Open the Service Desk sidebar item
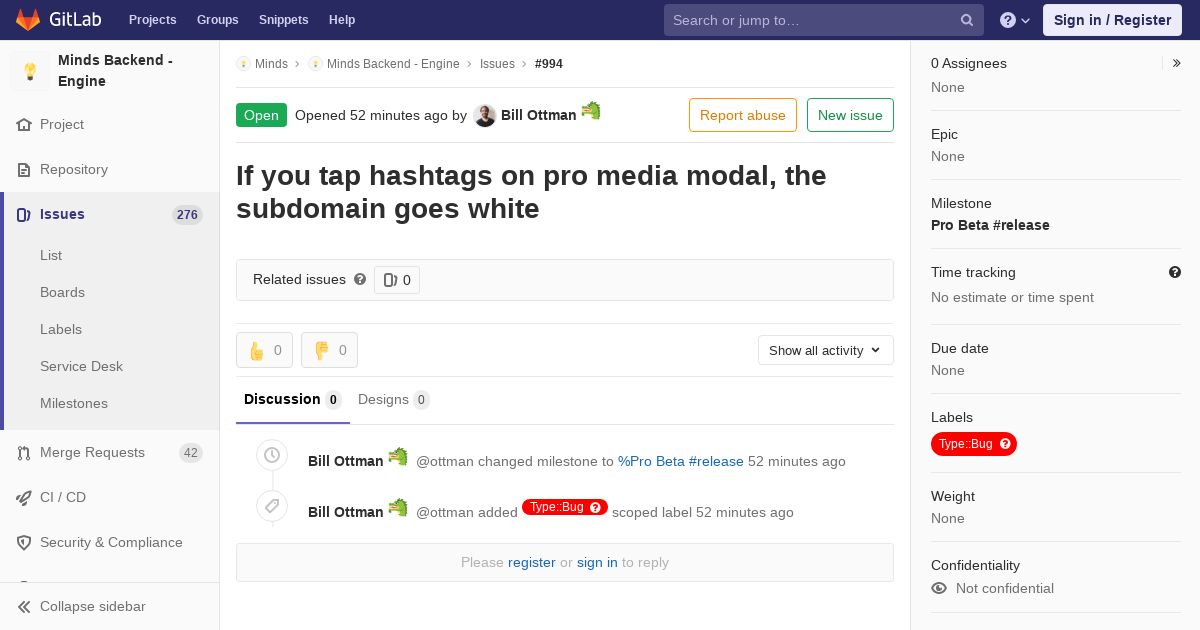The height and width of the screenshot is (630, 1200). [x=81, y=366]
